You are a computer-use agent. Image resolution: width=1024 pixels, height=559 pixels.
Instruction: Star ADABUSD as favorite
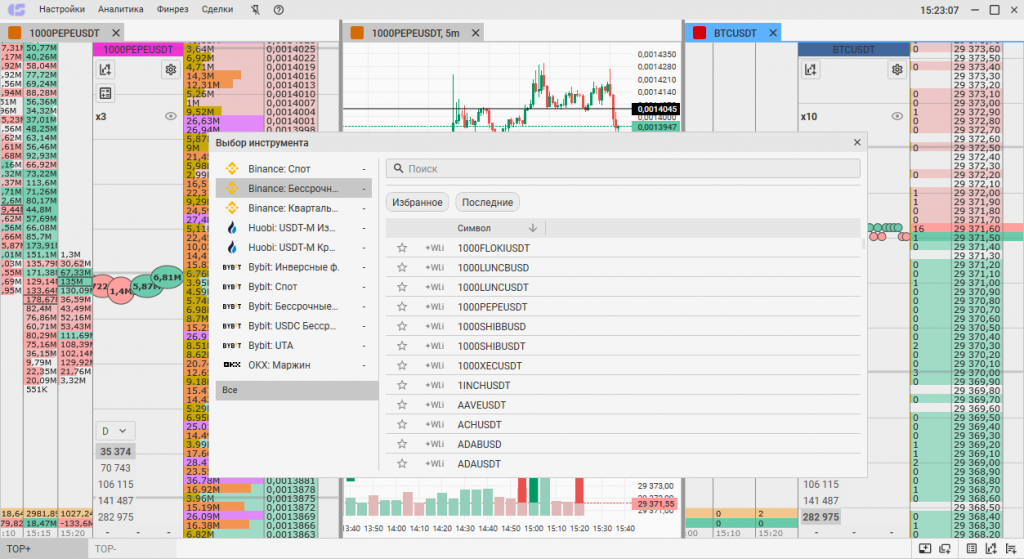pos(402,444)
